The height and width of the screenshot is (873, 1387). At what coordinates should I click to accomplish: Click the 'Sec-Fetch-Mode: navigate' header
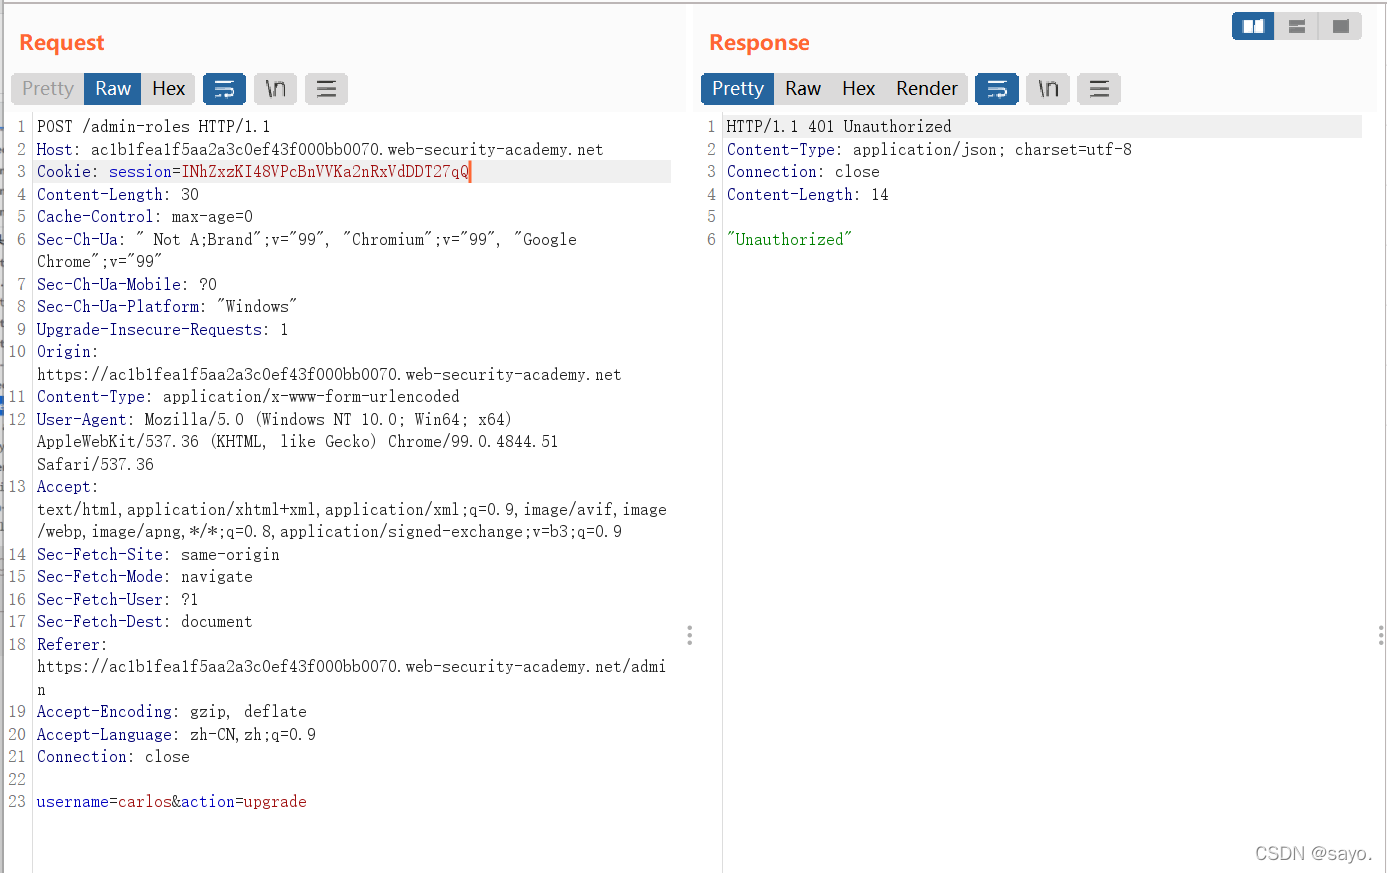click(x=145, y=577)
